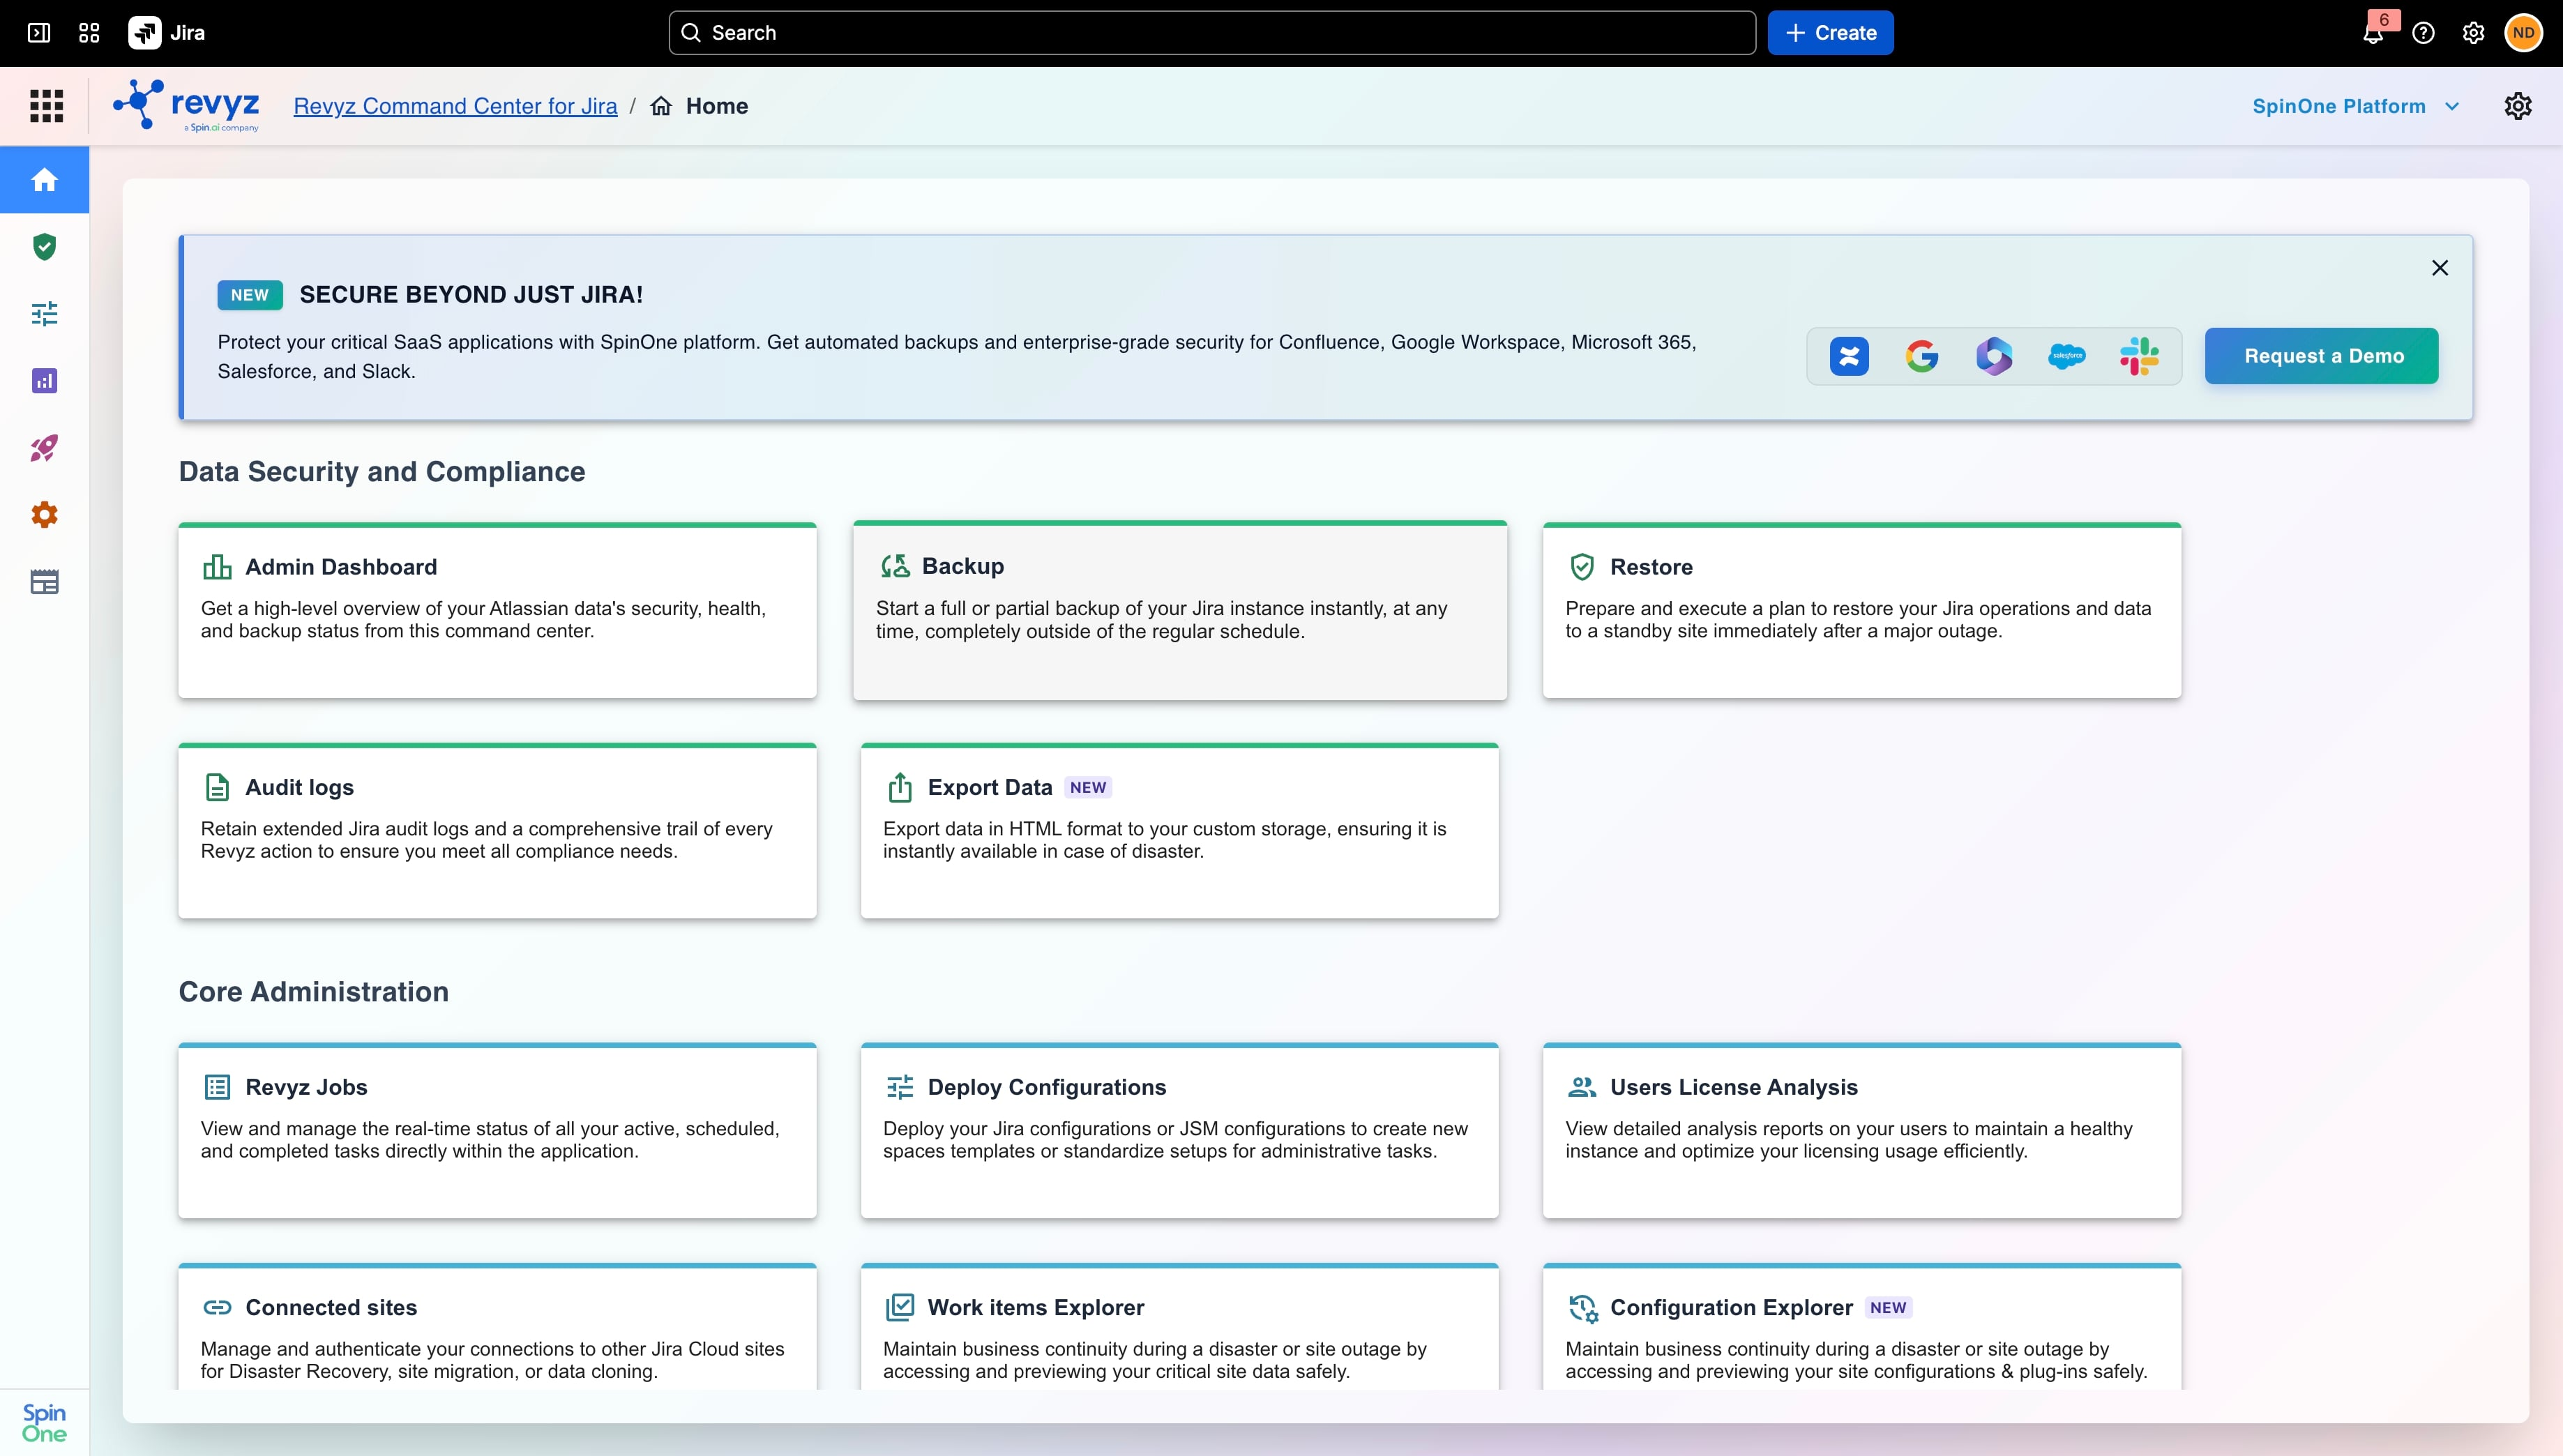Click the Revyz logo

tap(187, 106)
